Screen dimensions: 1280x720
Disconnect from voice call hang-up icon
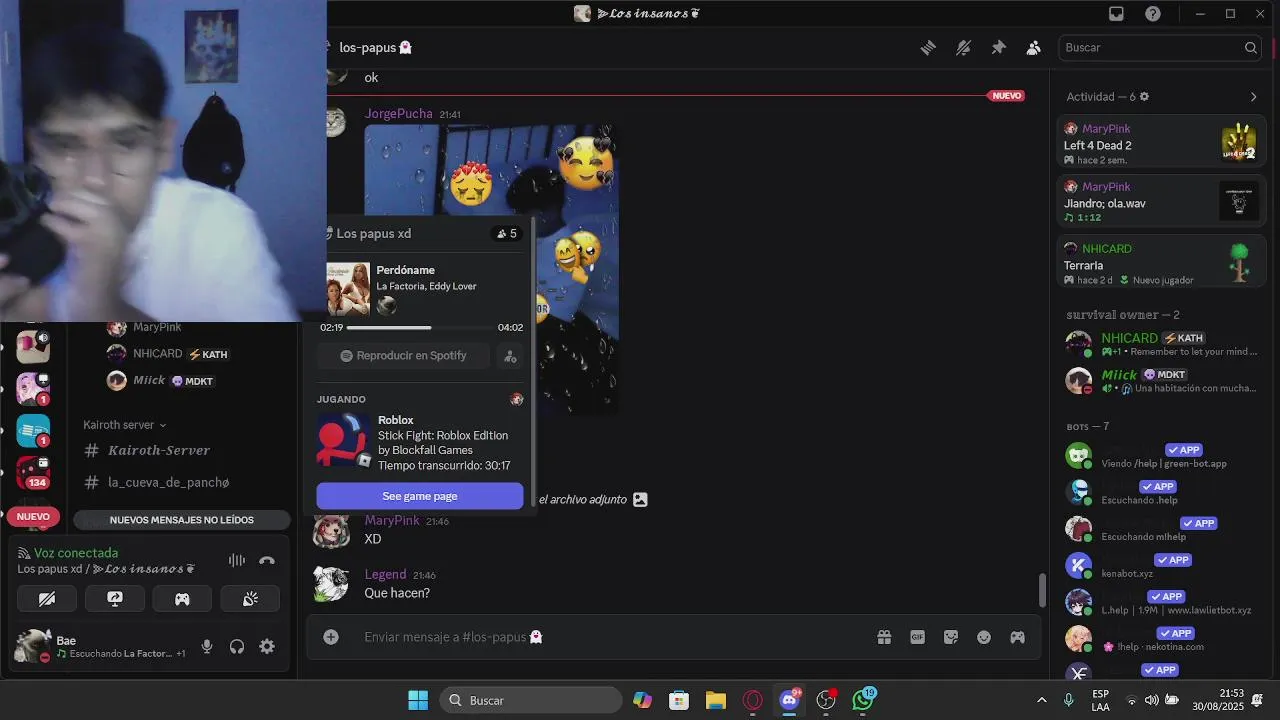267,561
